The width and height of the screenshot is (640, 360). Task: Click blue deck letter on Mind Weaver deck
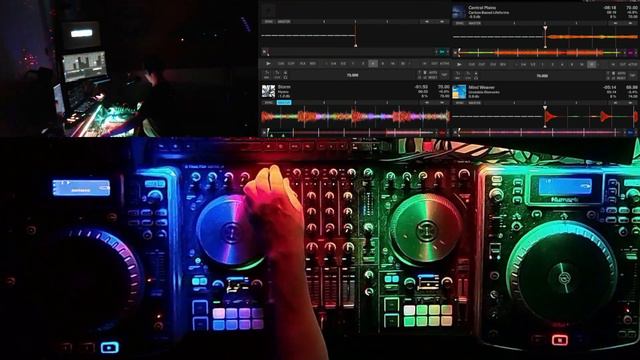pyautogui.click(x=631, y=132)
